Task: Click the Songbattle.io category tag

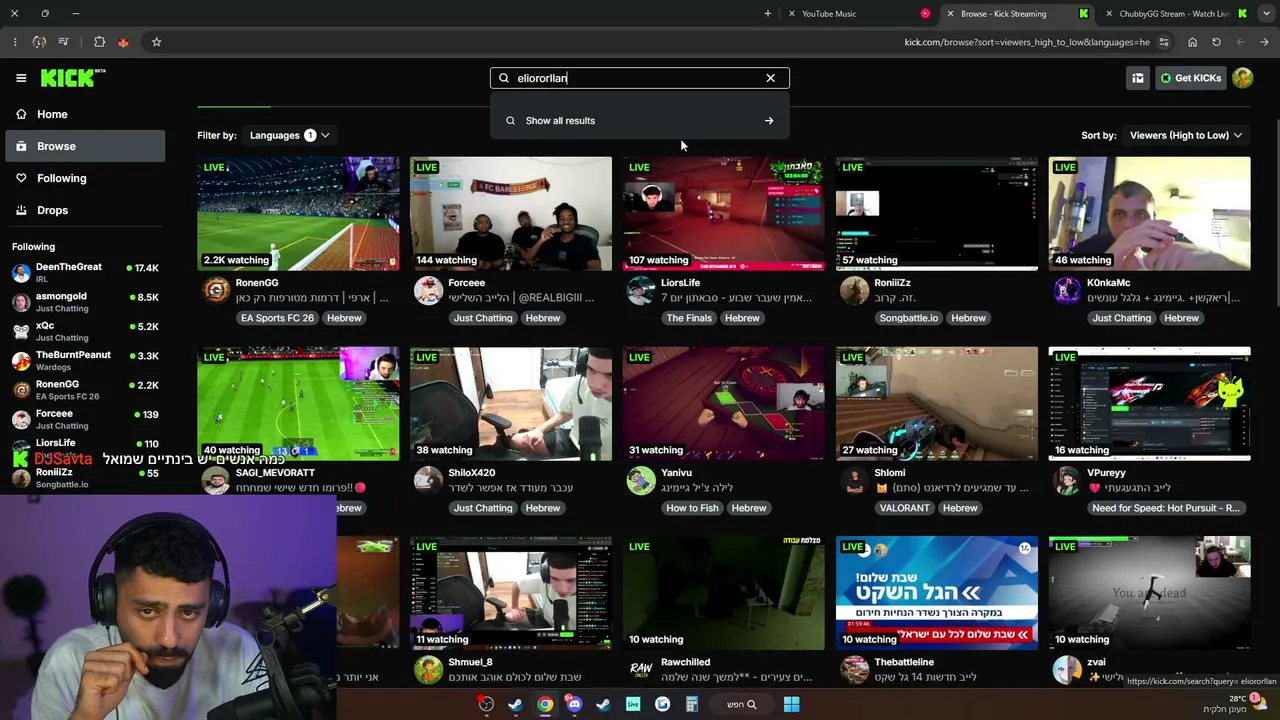Action: click(908, 318)
